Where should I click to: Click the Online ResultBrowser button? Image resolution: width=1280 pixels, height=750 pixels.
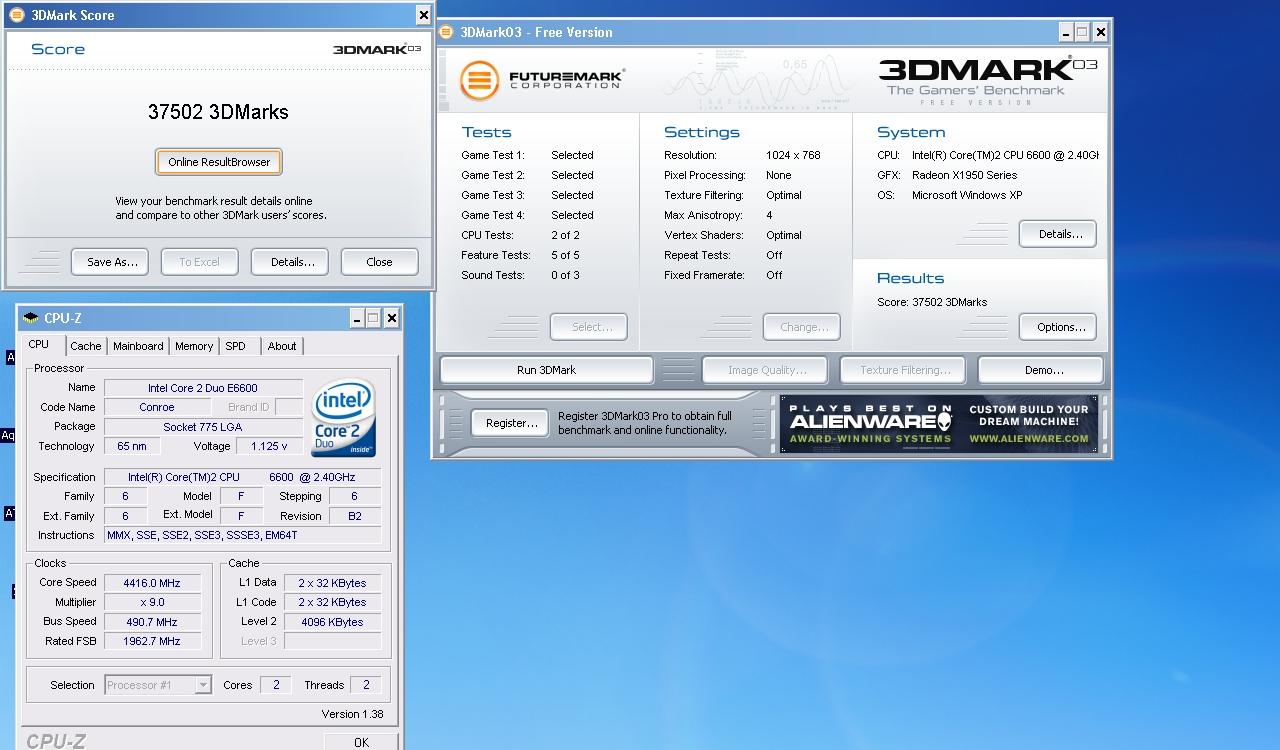coord(219,162)
